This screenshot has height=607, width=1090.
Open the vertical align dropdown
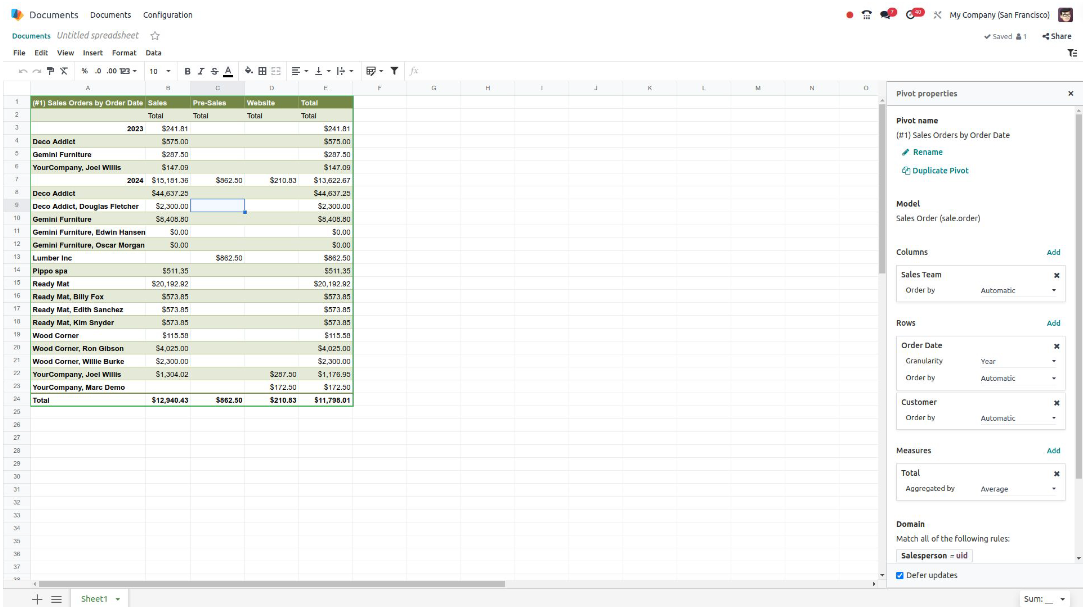click(323, 71)
